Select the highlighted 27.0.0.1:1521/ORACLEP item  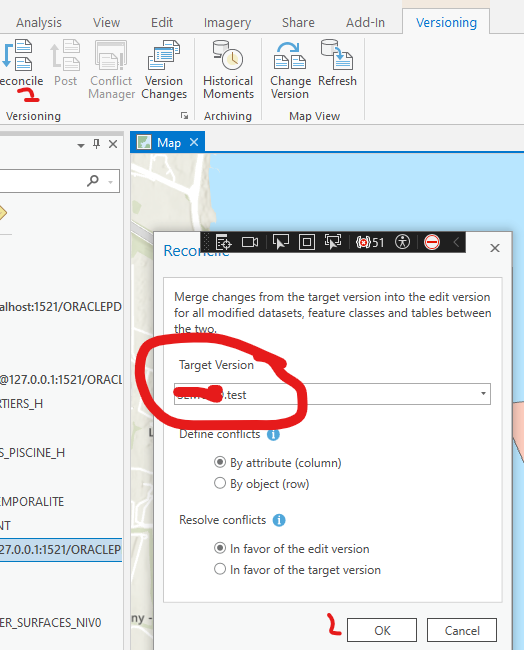tap(61, 550)
